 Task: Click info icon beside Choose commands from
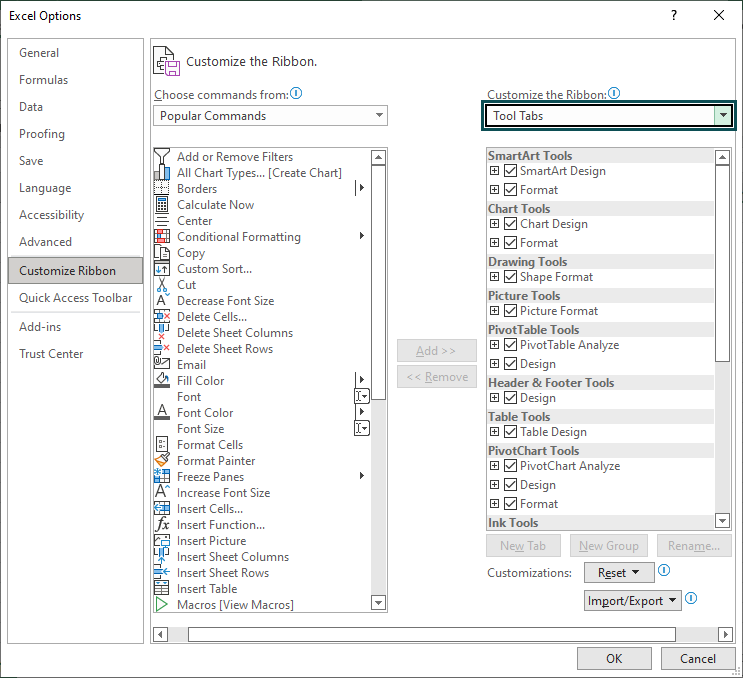(296, 93)
